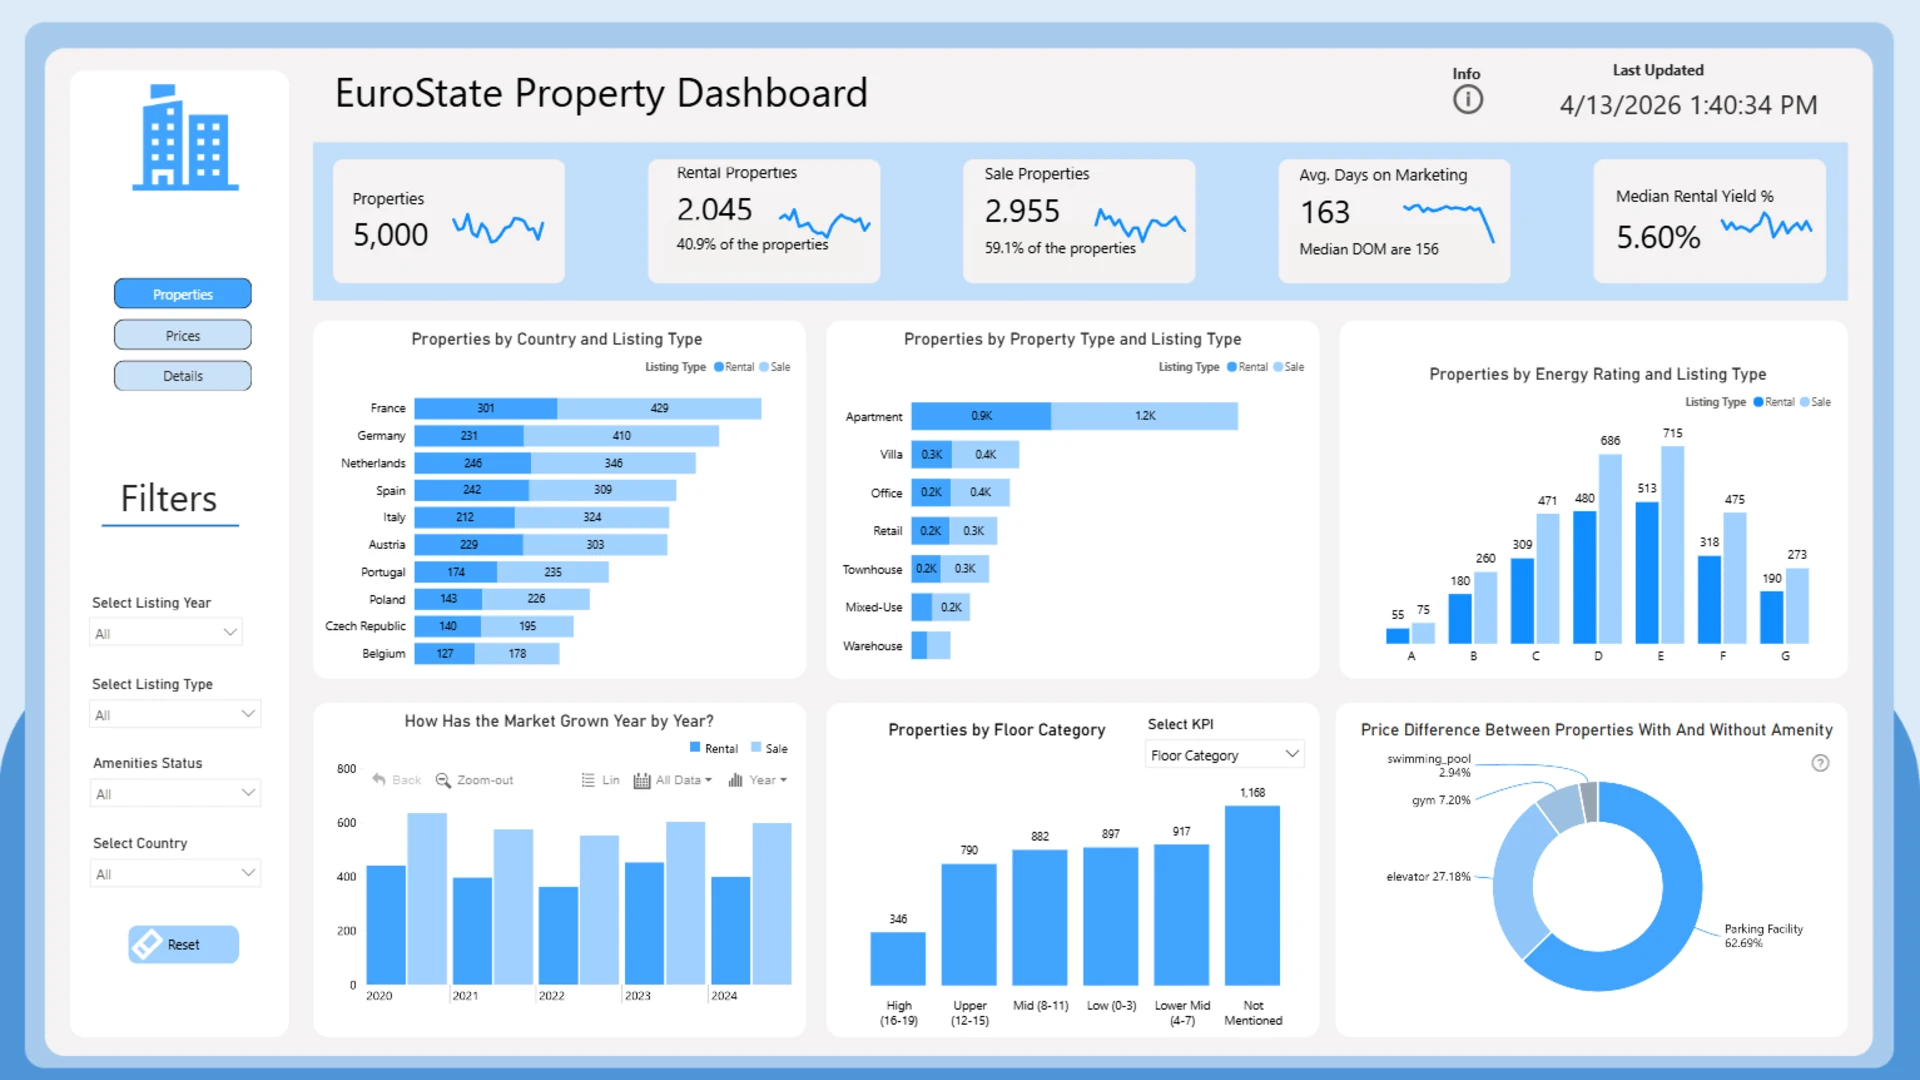Screen dimensions: 1920x1080
Task: Click the Year bar-chart icon
Action: (x=735, y=780)
